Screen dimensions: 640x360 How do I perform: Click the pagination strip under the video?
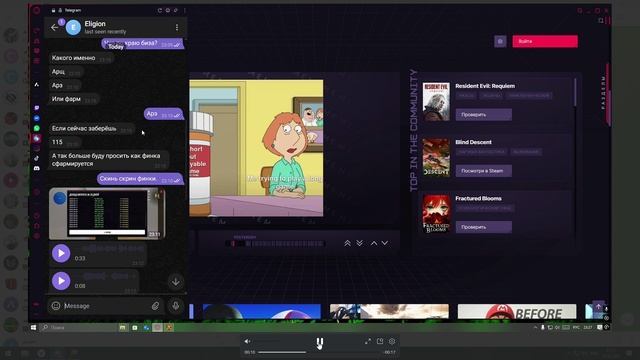pyautogui.click(x=275, y=244)
